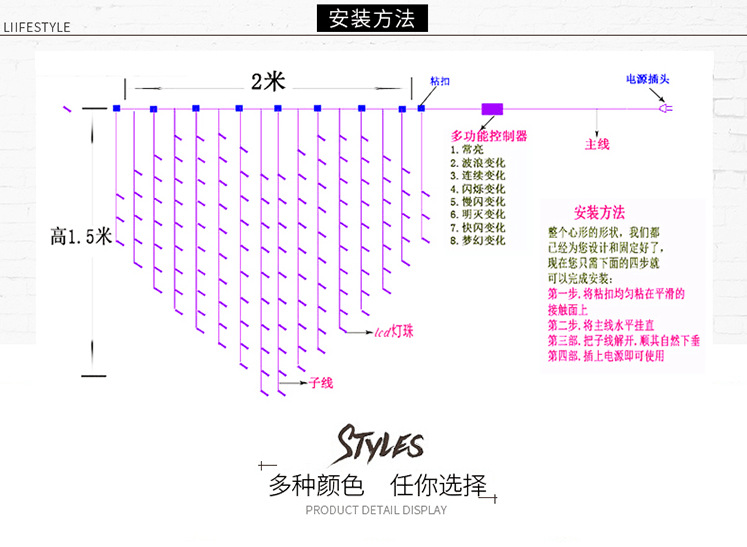Click the led灯珠 label
Image resolution: width=747 pixels, height=547 pixels.
394,331
